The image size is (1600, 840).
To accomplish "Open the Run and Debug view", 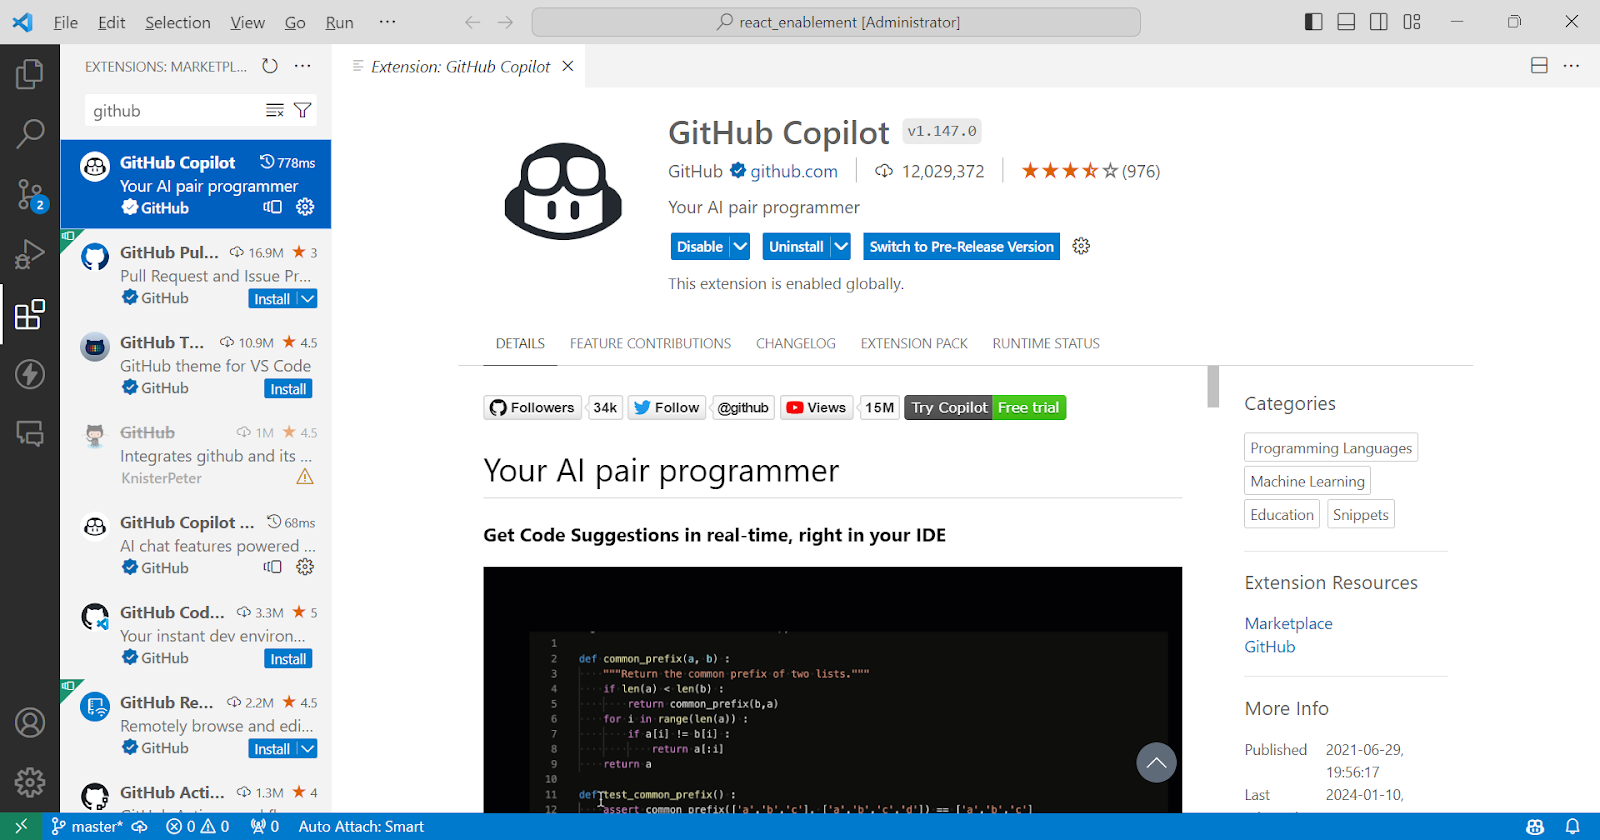I will tap(30, 254).
